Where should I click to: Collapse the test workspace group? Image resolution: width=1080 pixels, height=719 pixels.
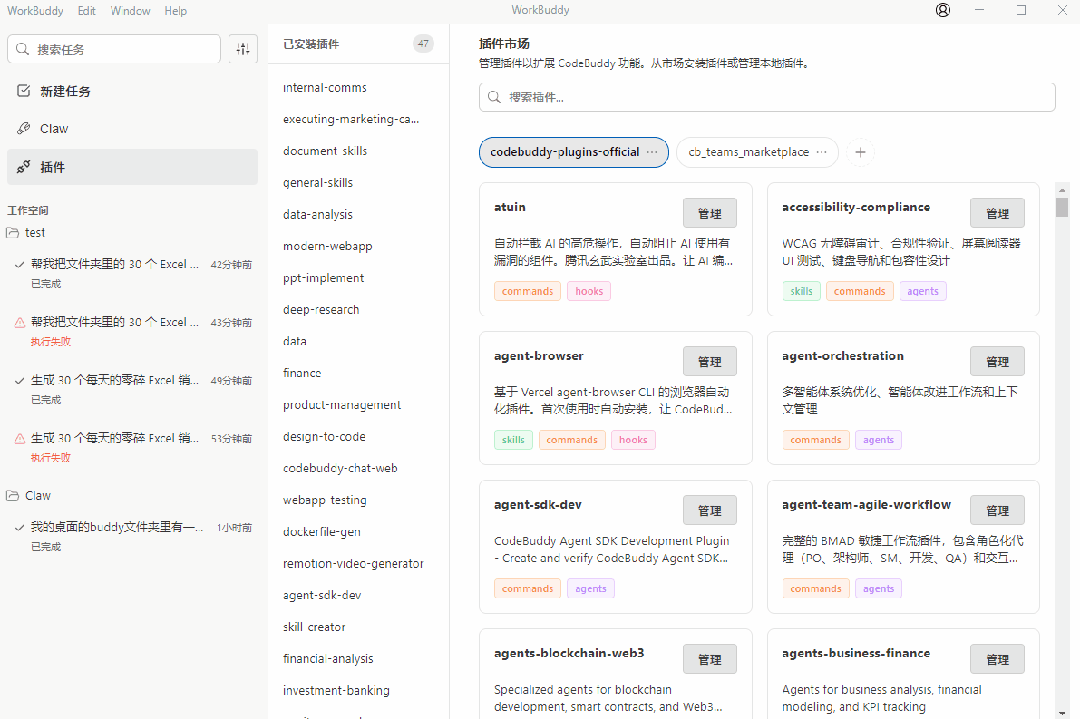click(35, 232)
